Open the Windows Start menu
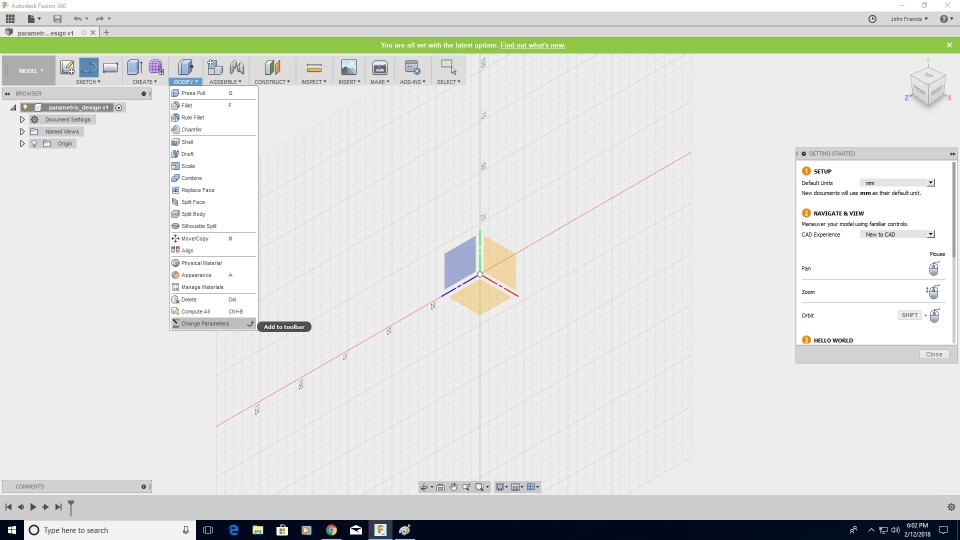This screenshot has width=960, height=540. (x=12, y=530)
